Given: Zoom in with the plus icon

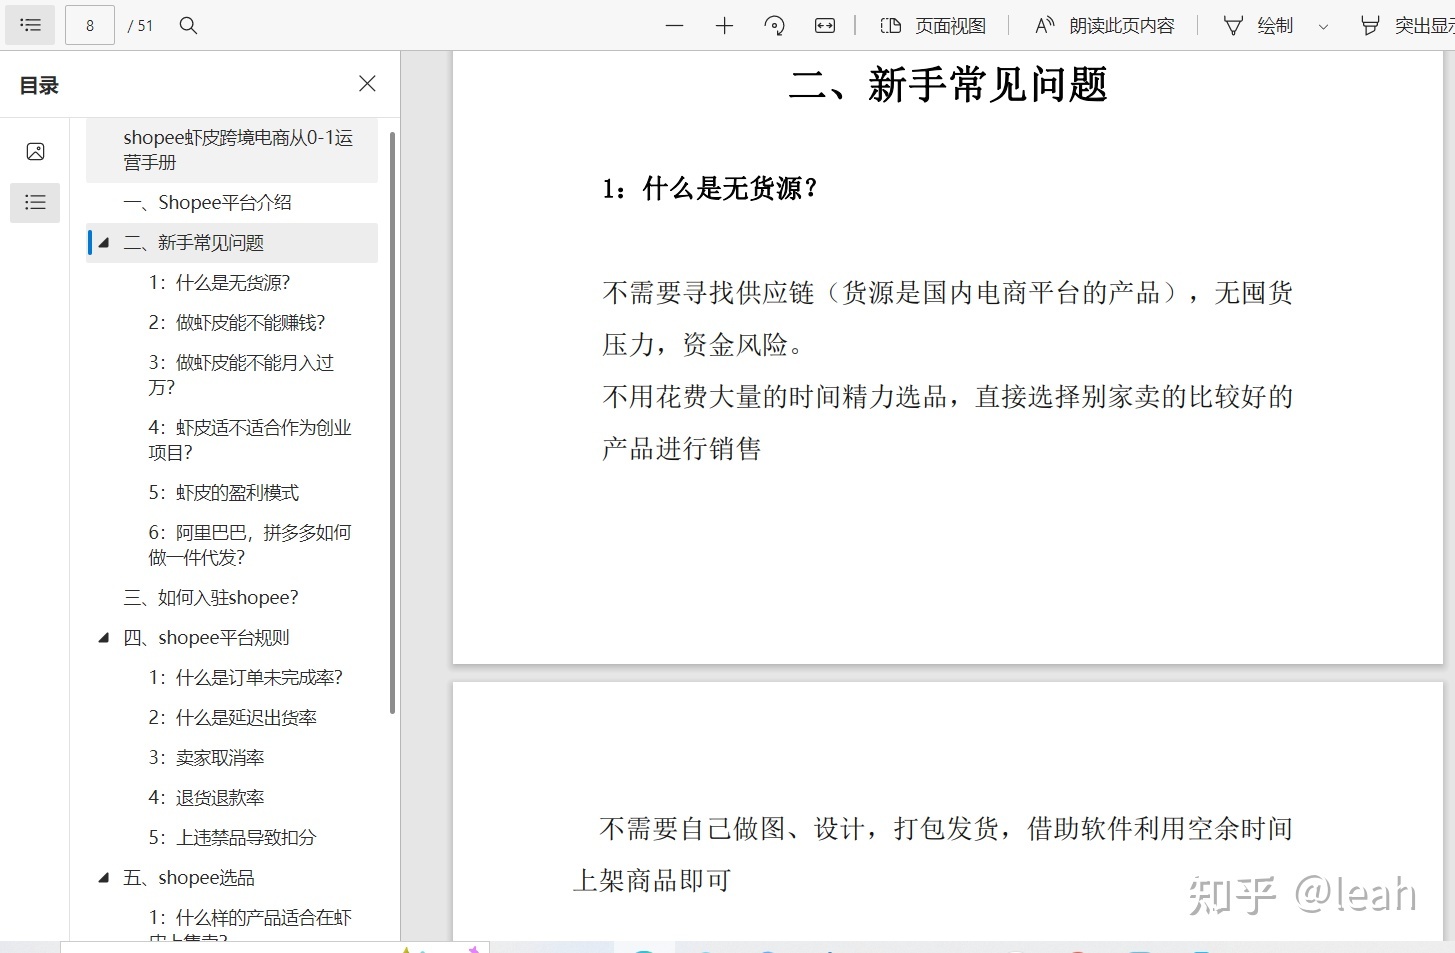Looking at the screenshot, I should 724,26.
